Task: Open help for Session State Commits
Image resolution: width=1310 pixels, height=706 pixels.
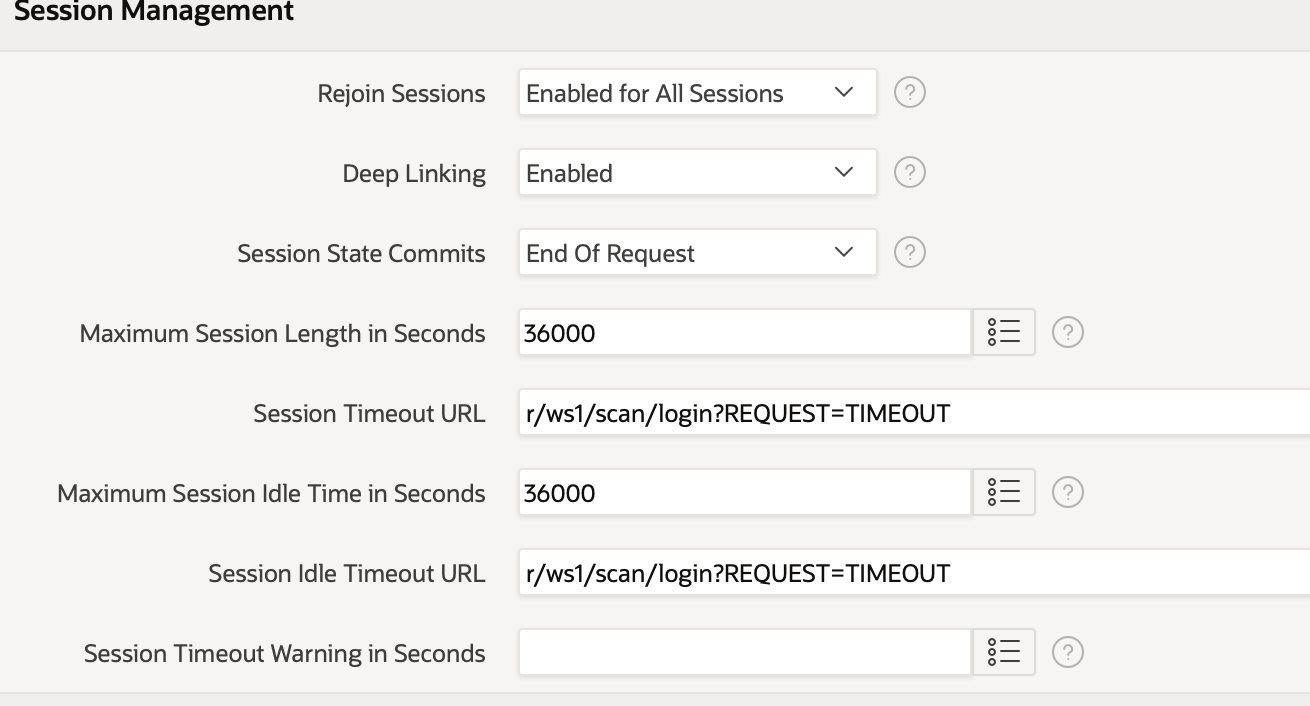Action: (x=909, y=253)
